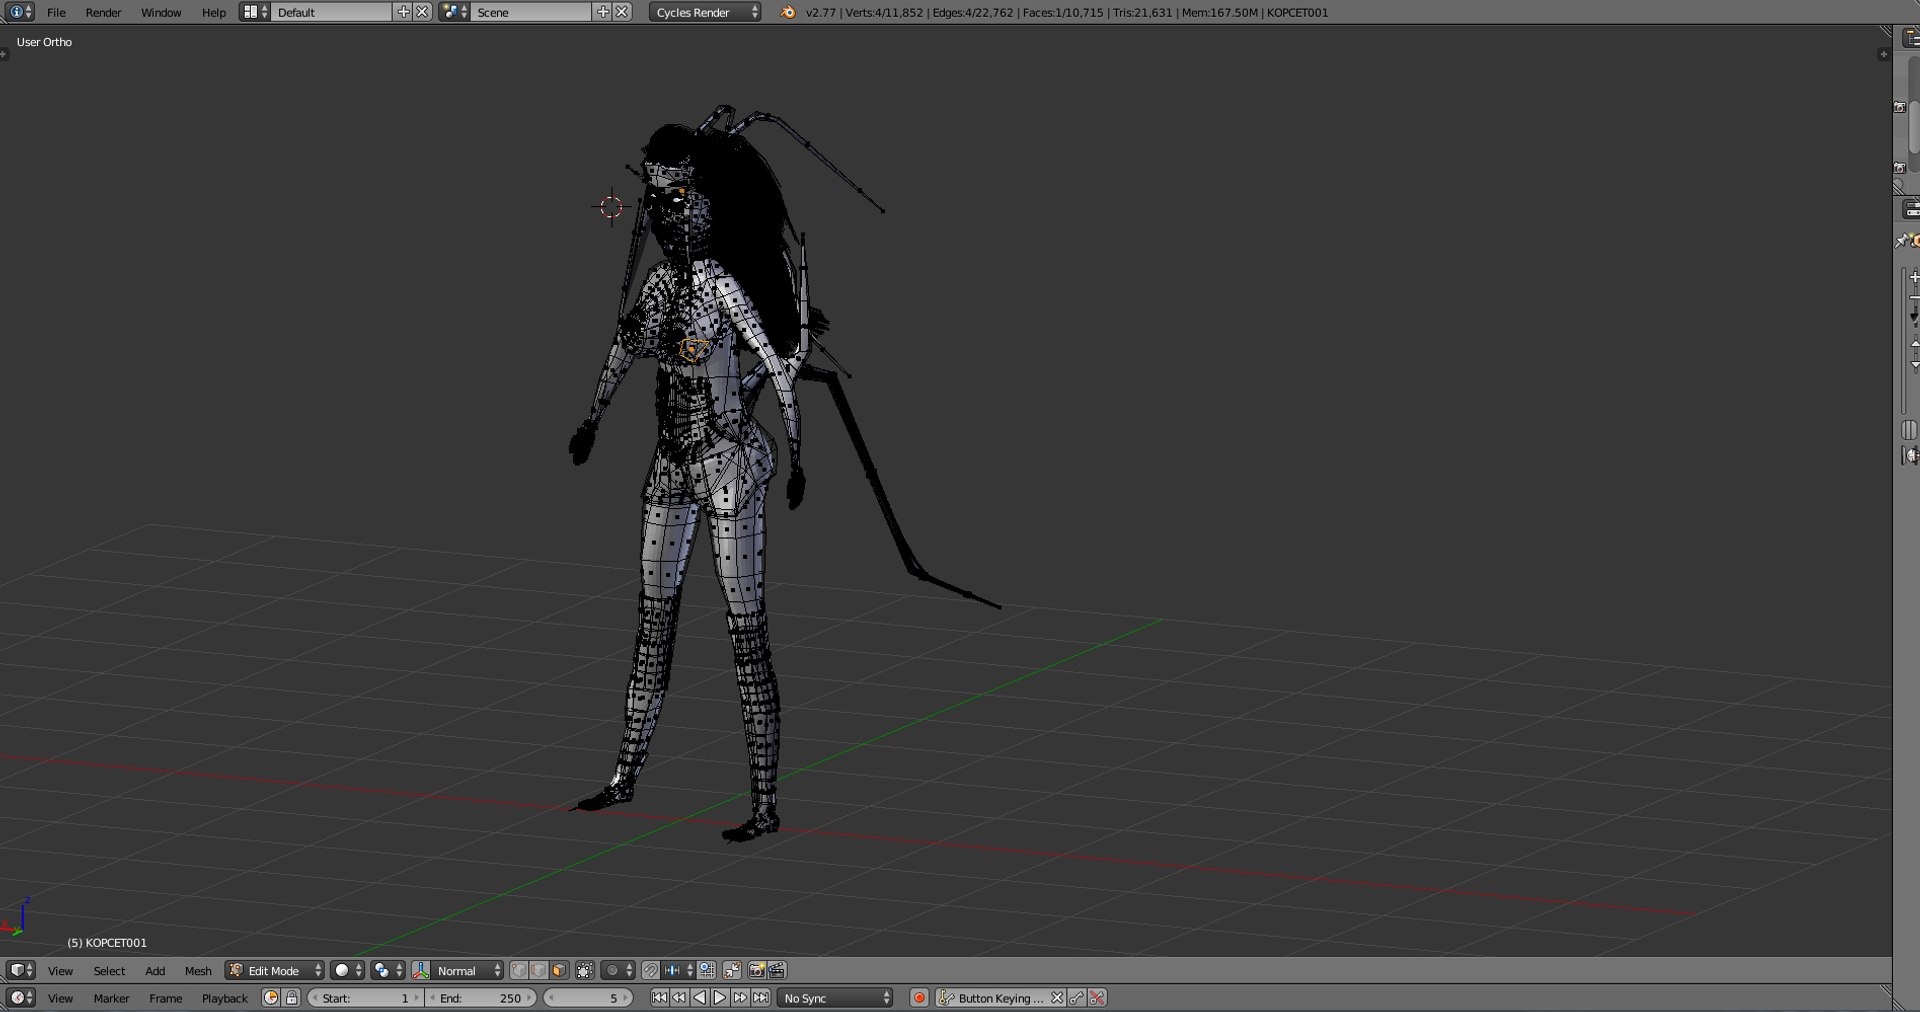Delete keyframes with crossed key icon
Screen dimensions: 1920x1012
pos(1097,998)
